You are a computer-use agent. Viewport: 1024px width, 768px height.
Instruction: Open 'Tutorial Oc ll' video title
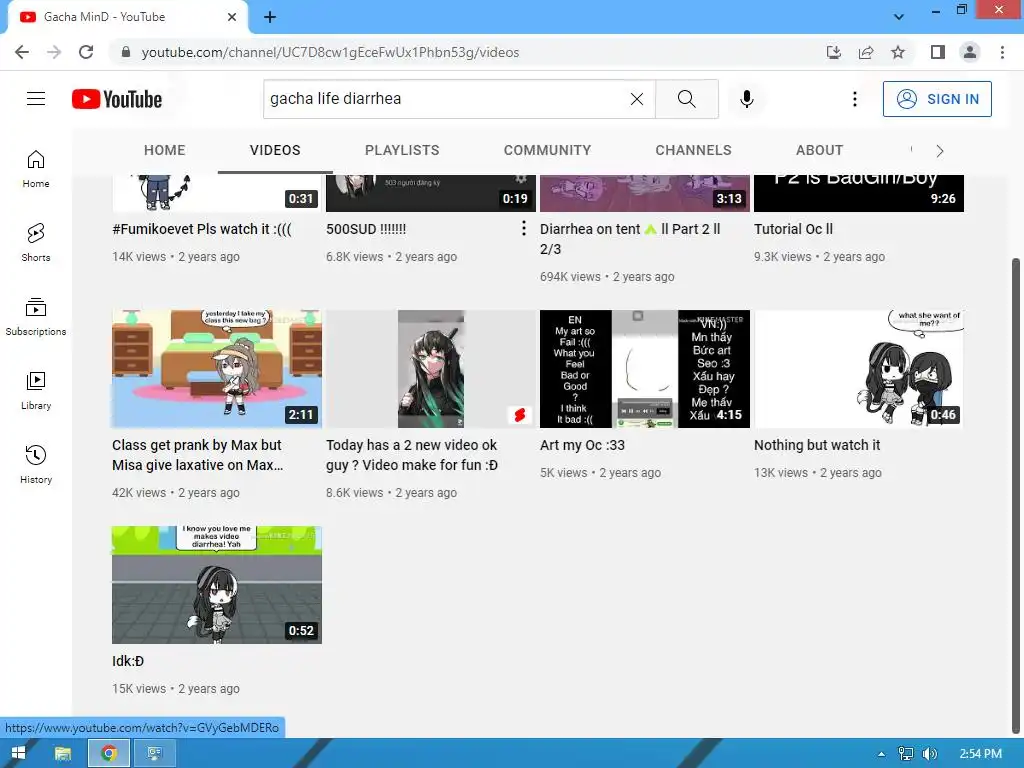click(793, 229)
